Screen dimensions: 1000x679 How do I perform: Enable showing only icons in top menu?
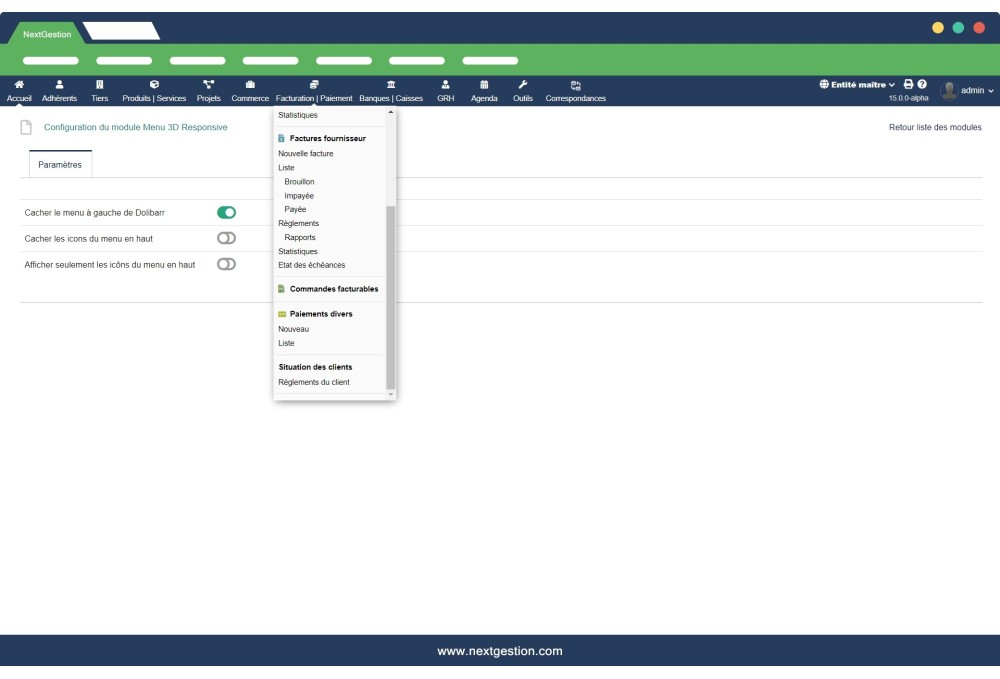pos(228,263)
